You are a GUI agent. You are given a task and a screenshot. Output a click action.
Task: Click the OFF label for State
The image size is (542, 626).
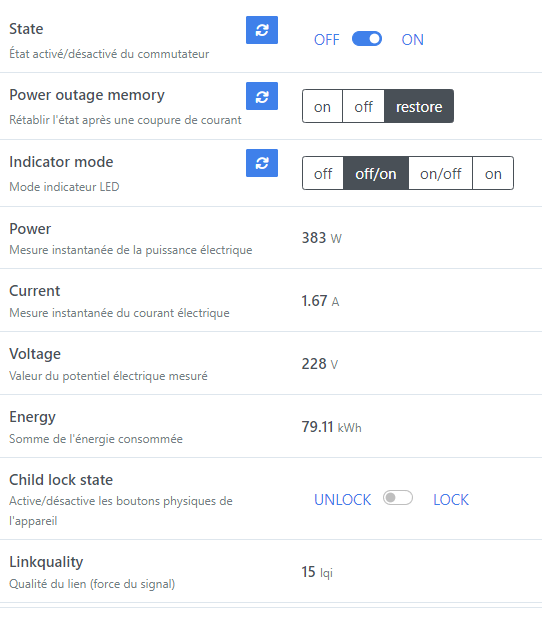[x=326, y=40]
